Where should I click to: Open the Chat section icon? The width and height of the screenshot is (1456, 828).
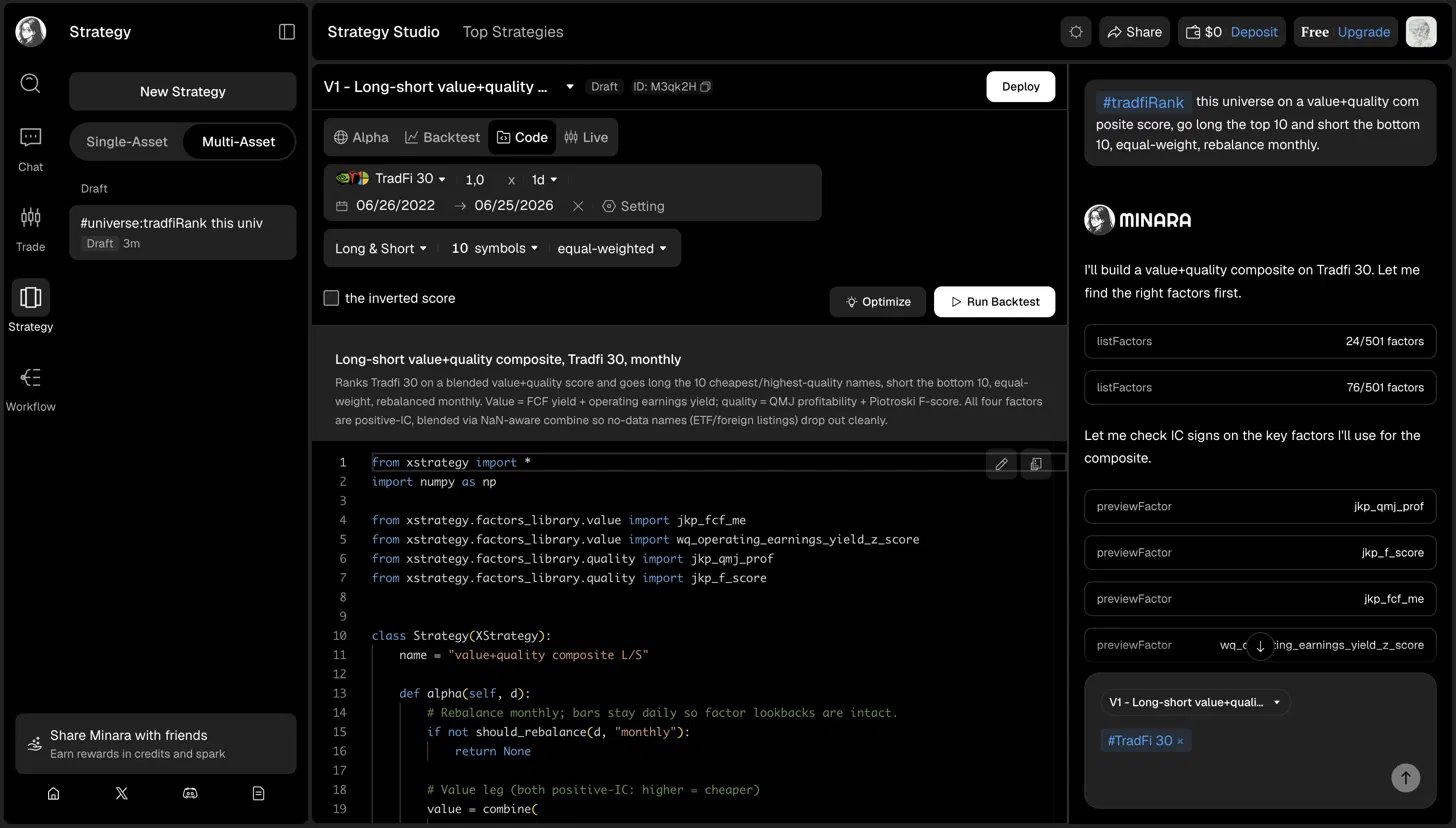[x=30, y=137]
